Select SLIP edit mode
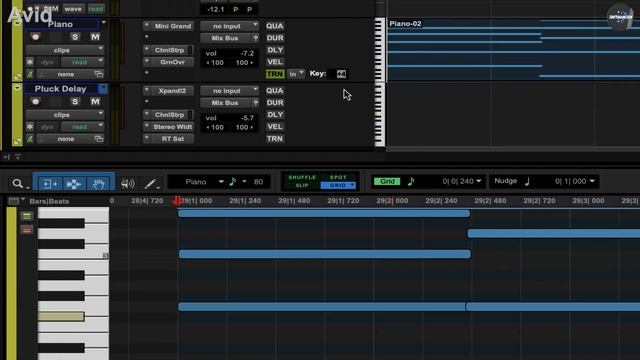Screen dimensions: 640x360 coord(302,185)
